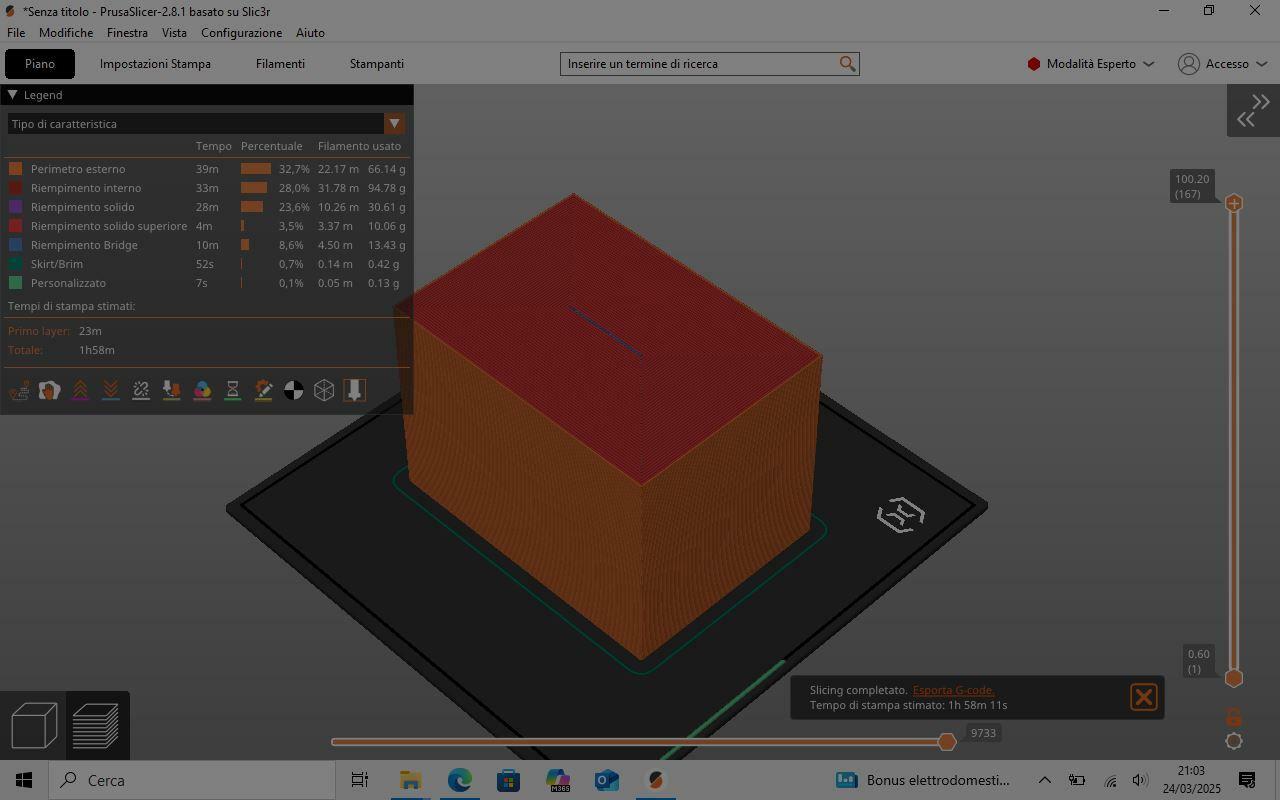Click the Esporta G-code link
The height and width of the screenshot is (800, 1280).
coord(953,690)
